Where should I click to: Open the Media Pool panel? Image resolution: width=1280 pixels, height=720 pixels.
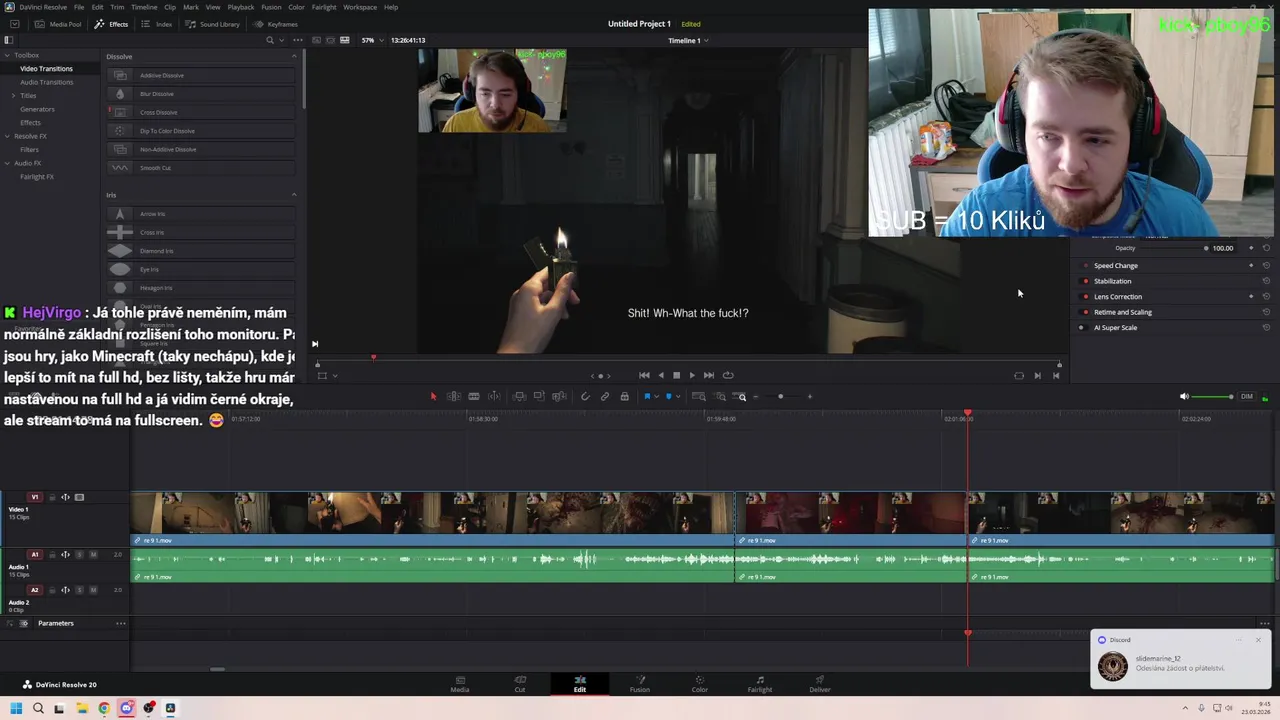[x=58, y=24]
